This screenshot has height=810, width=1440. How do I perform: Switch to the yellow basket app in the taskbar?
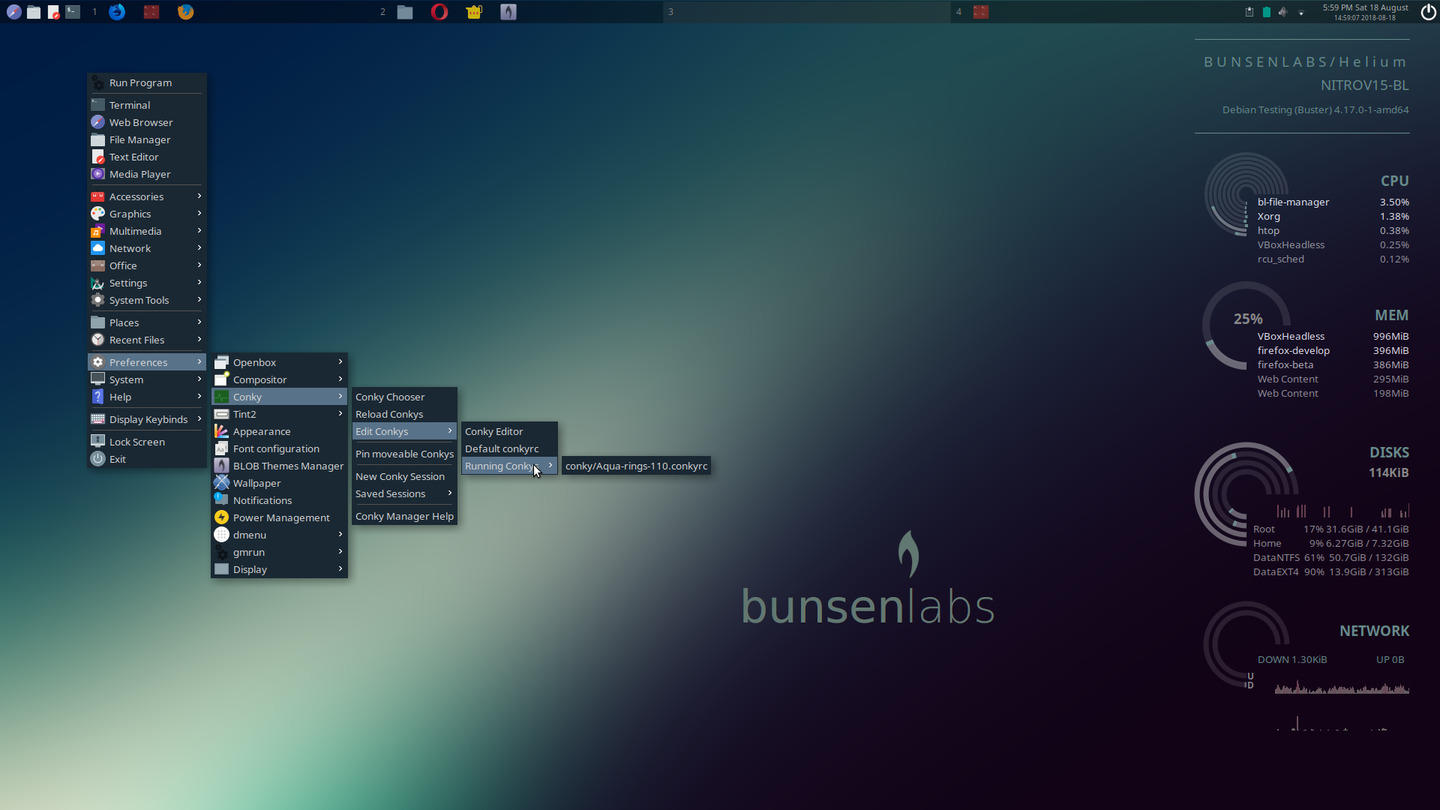coord(474,12)
